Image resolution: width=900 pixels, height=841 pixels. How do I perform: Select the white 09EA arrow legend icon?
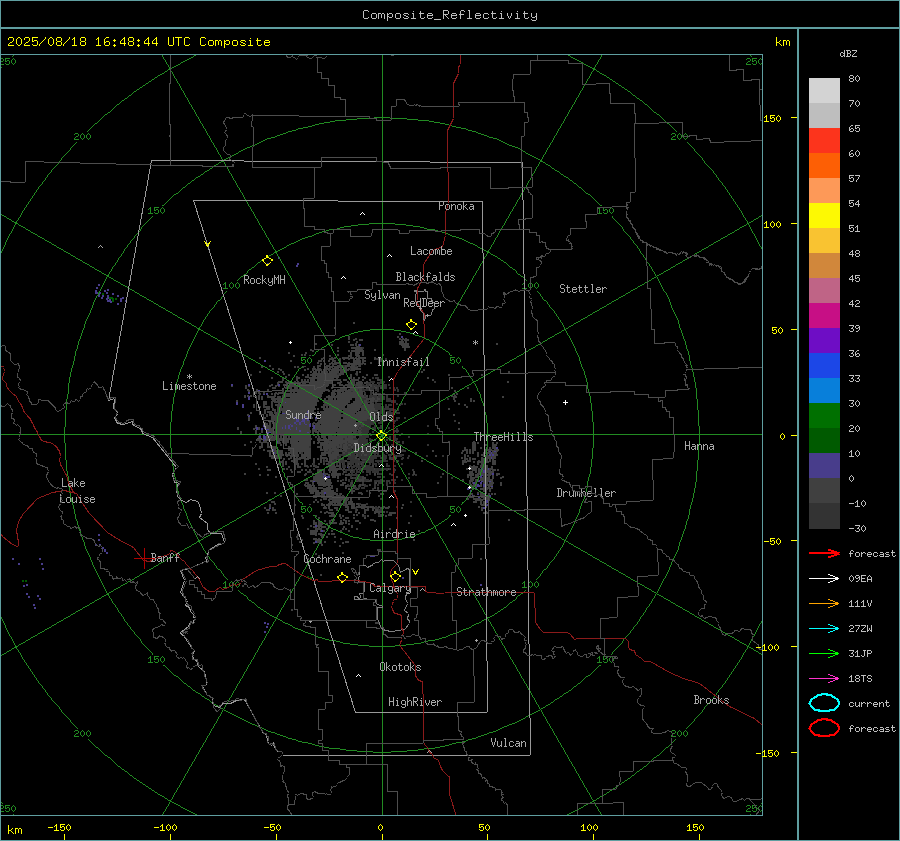click(x=824, y=579)
